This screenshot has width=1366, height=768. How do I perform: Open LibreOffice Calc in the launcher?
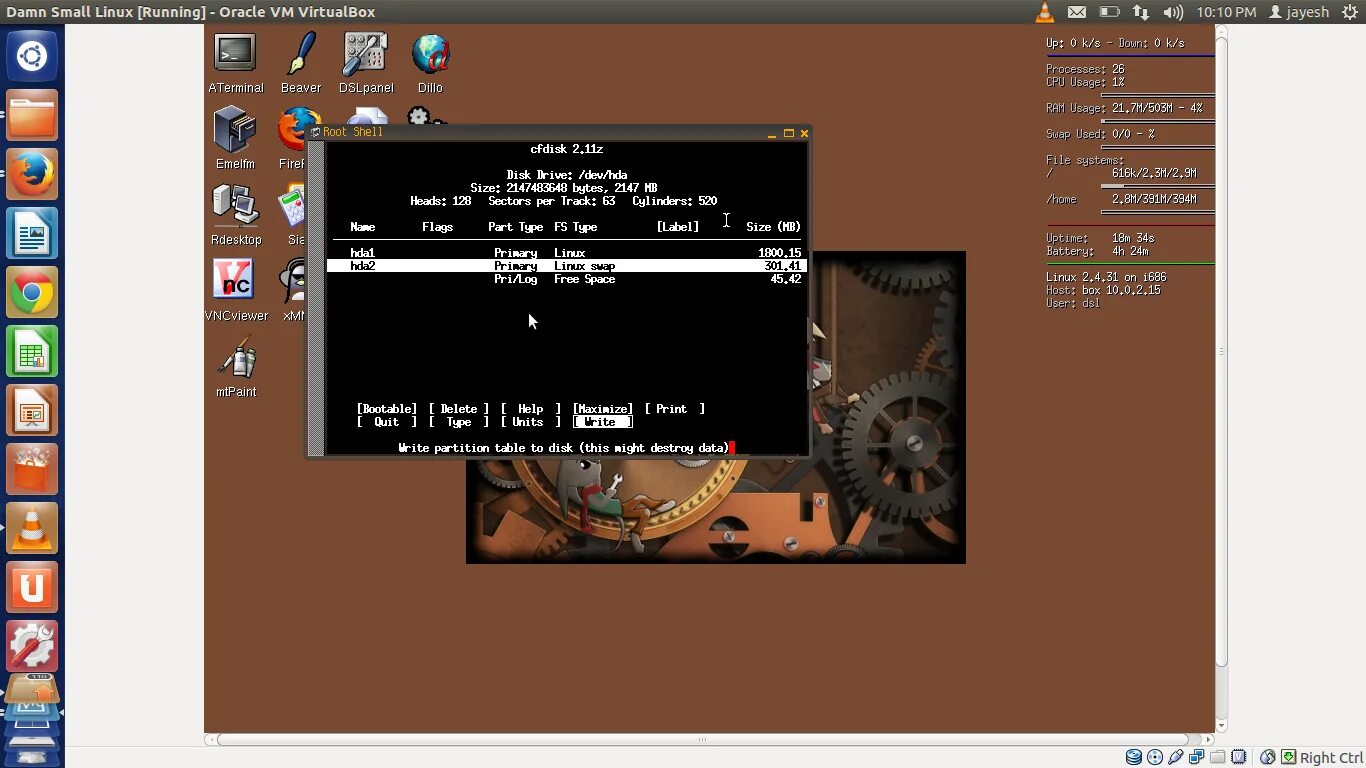[x=32, y=351]
